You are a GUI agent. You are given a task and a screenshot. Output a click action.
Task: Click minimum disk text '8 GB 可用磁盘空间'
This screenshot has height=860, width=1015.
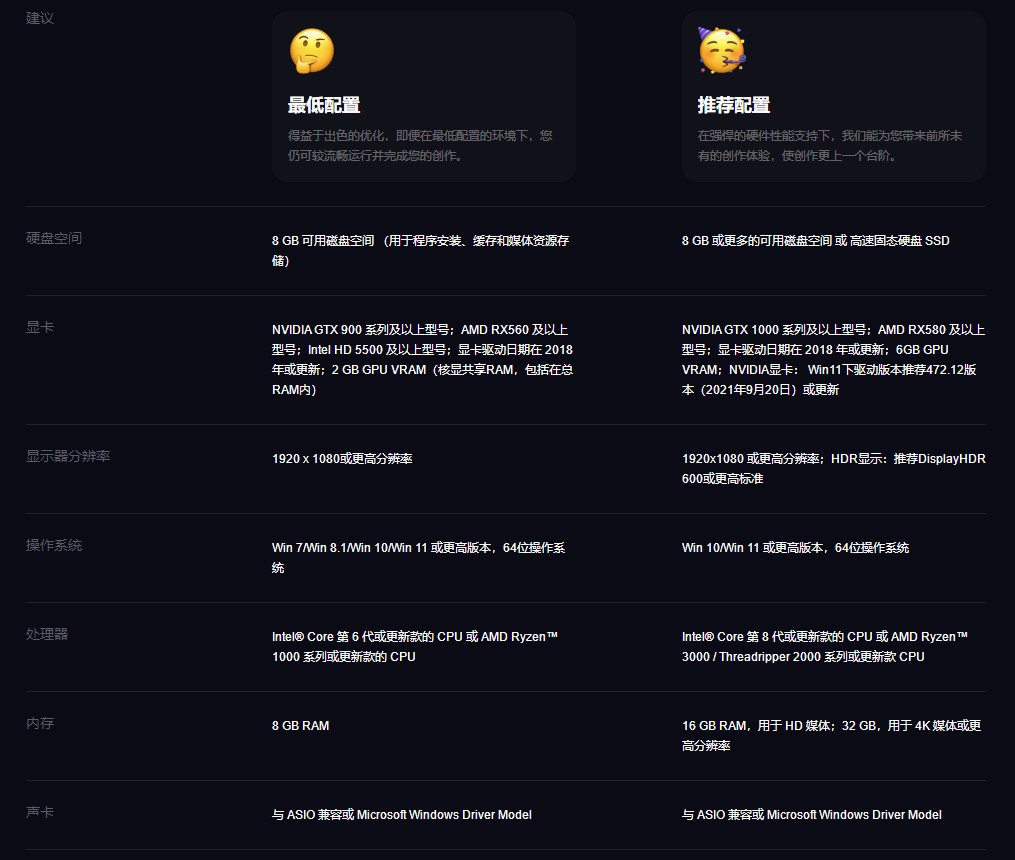pos(421,250)
